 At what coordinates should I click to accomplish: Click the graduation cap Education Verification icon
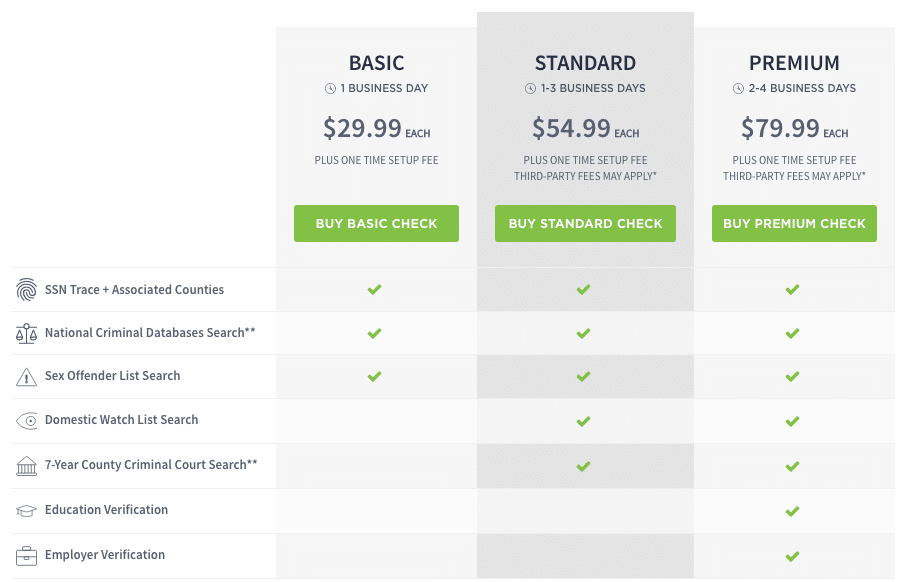(27, 511)
